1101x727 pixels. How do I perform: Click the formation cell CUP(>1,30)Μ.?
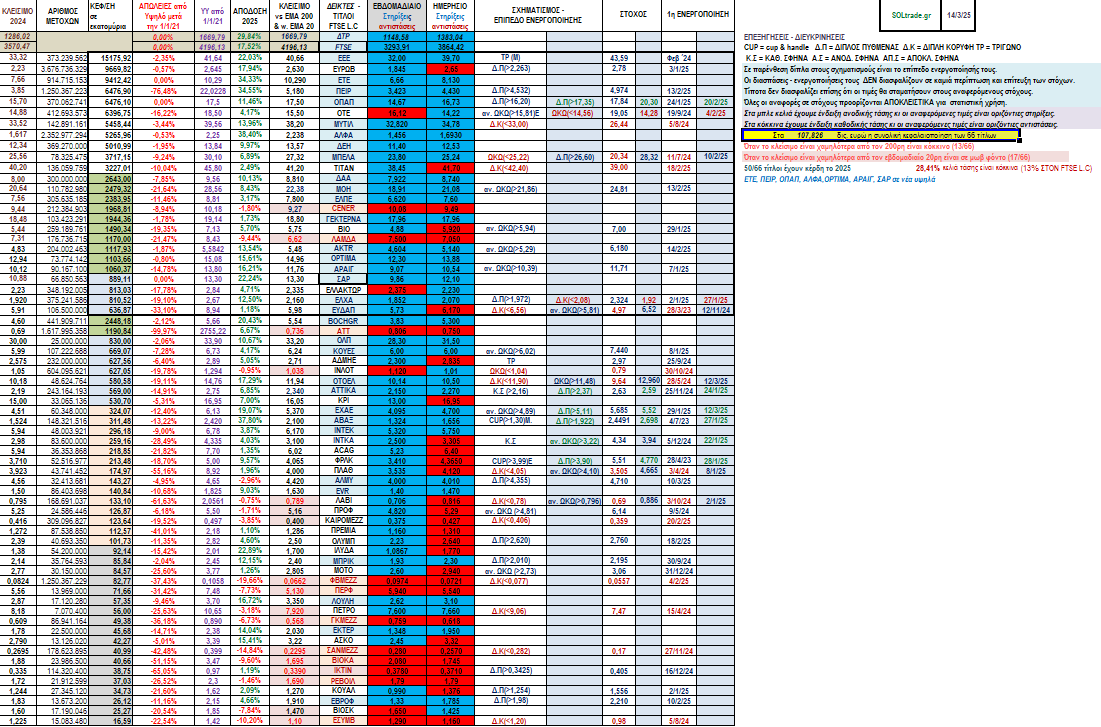click(510, 421)
